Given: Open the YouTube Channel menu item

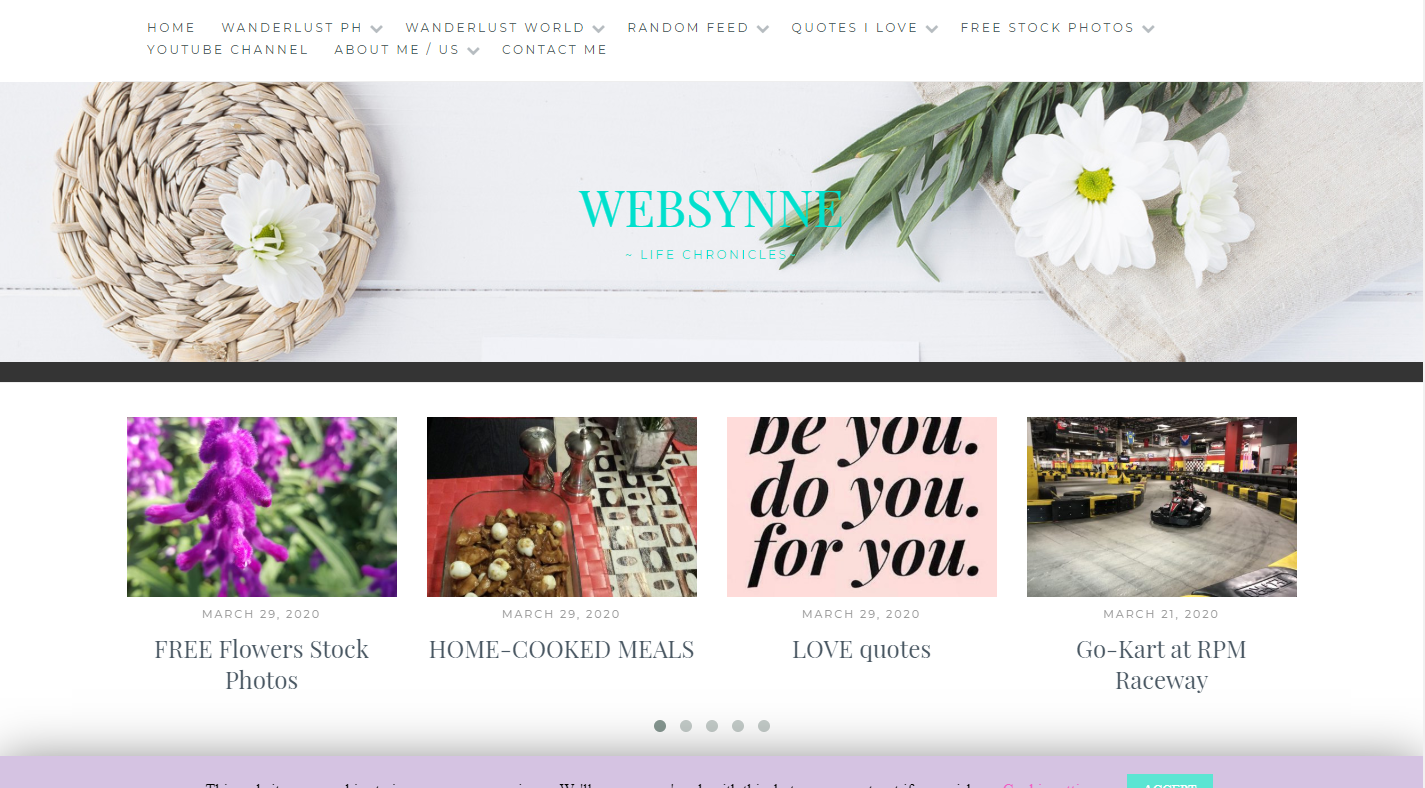Looking at the screenshot, I should point(228,50).
